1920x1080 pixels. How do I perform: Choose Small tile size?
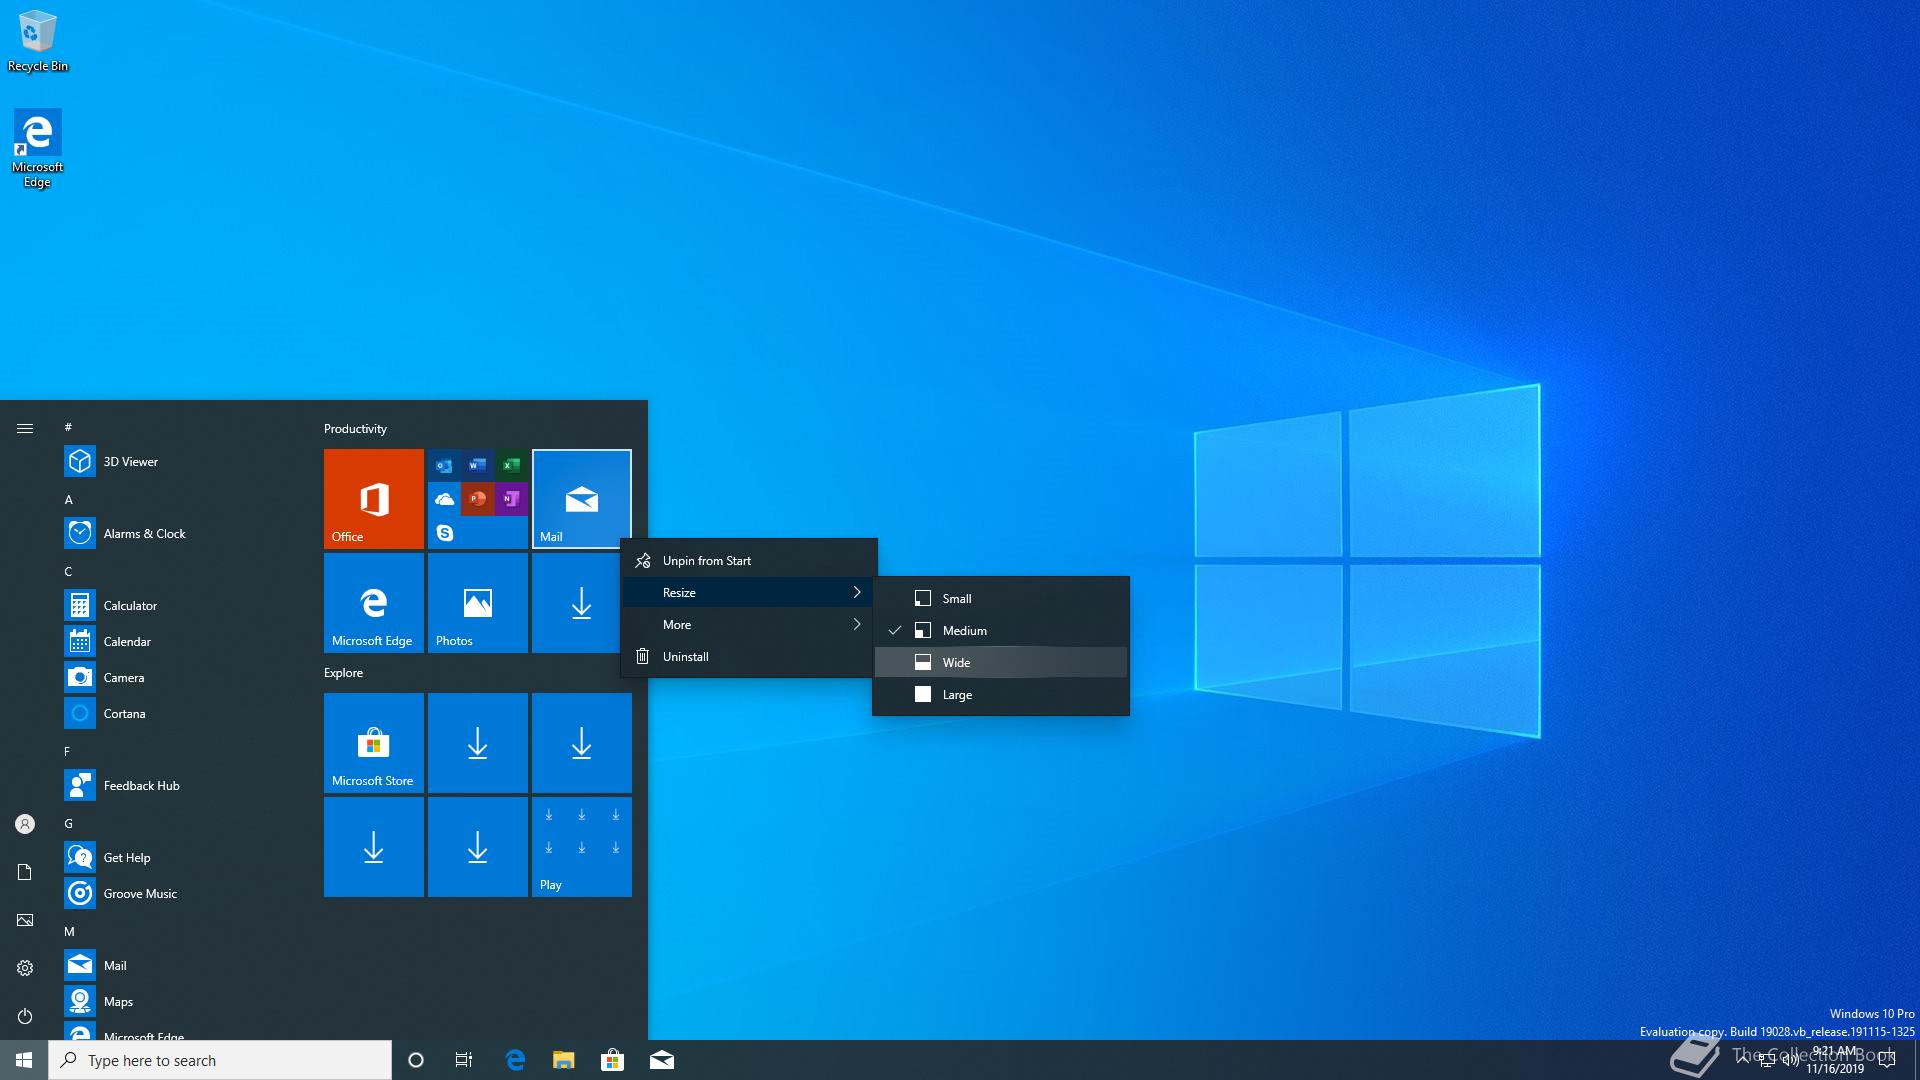[x=956, y=598]
